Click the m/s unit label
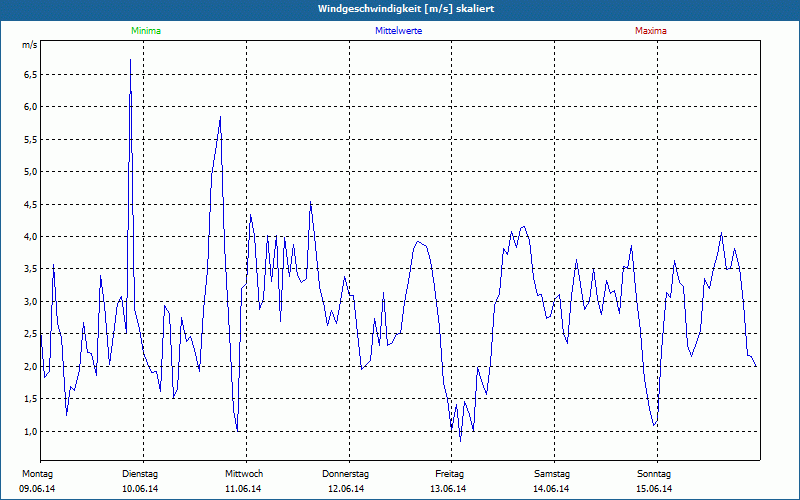 coord(30,45)
